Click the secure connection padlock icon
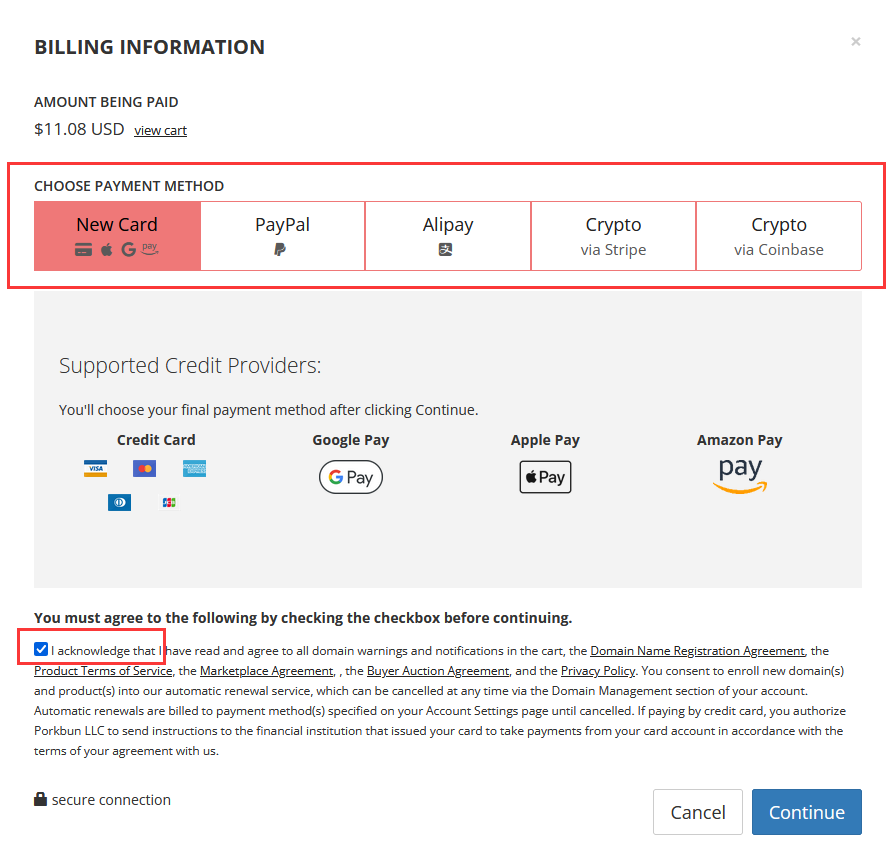The height and width of the screenshot is (866, 896). 41,800
